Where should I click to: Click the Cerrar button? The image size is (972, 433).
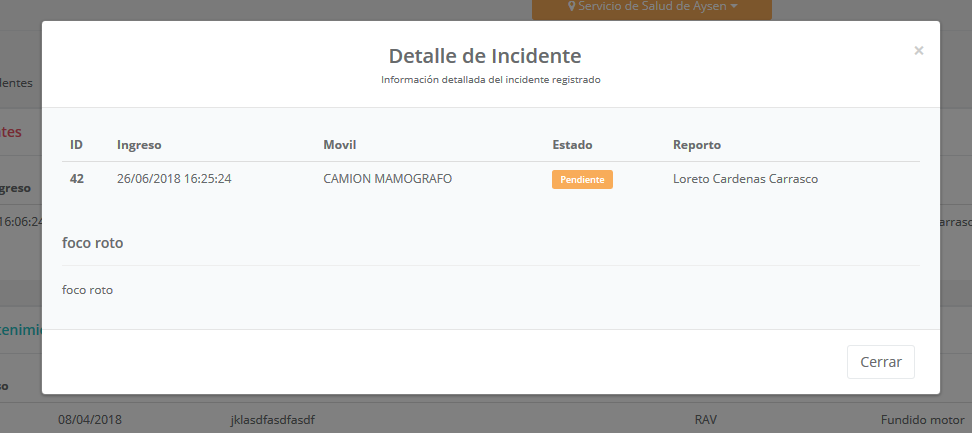point(880,362)
